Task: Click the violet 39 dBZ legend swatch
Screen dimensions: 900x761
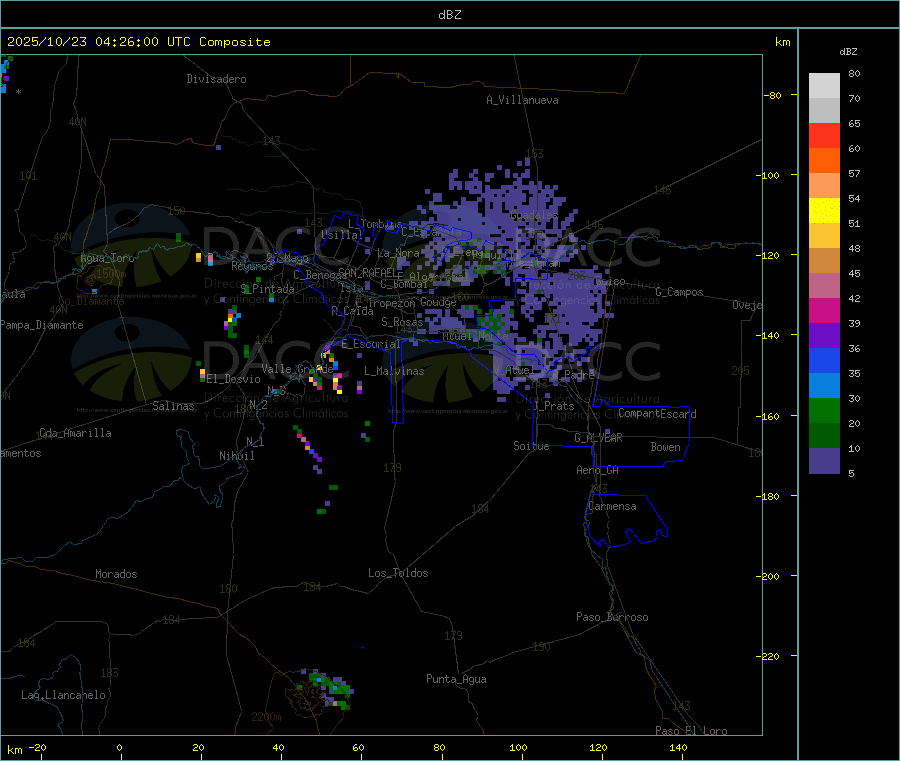Action: [824, 336]
